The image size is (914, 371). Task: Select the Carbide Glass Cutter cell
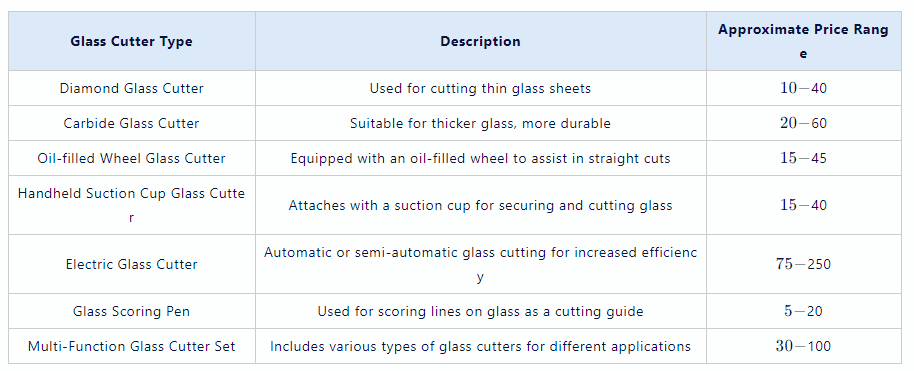point(132,124)
